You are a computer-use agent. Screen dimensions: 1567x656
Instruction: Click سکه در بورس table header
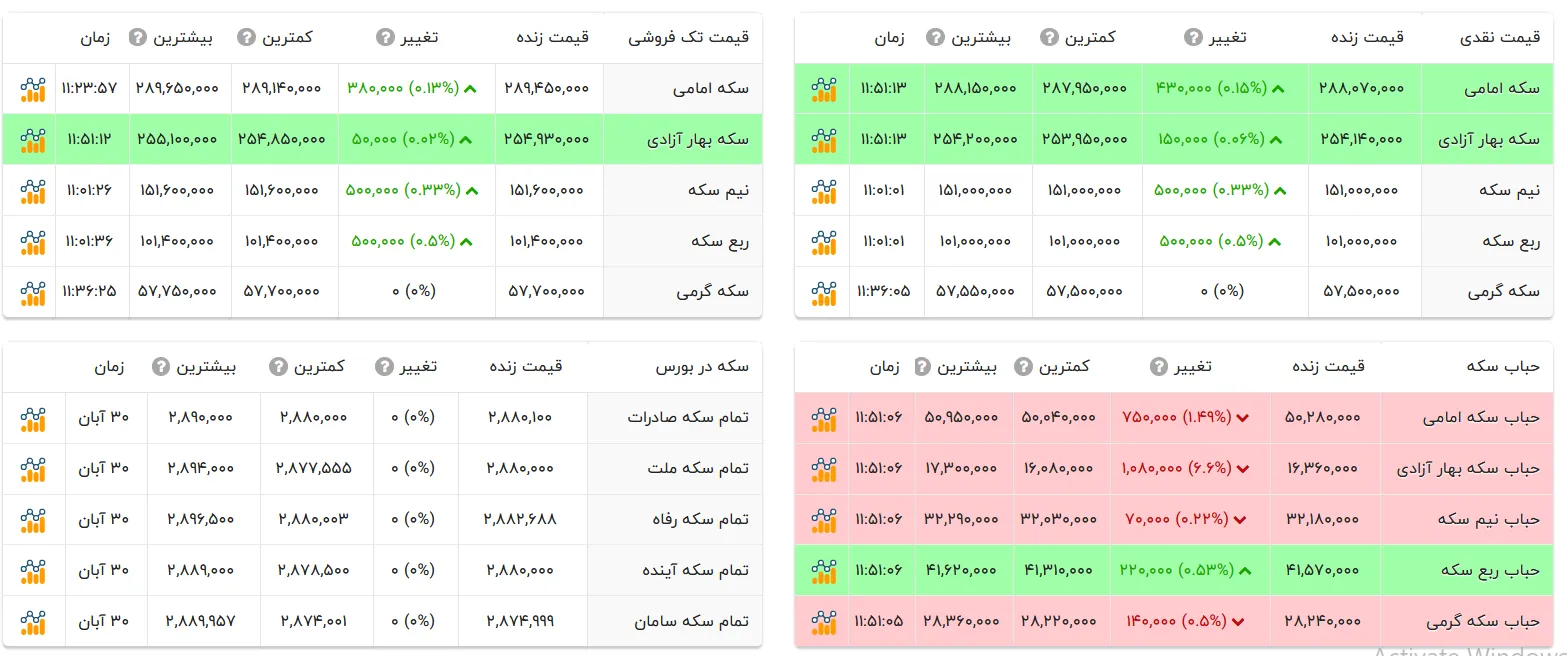(x=702, y=367)
